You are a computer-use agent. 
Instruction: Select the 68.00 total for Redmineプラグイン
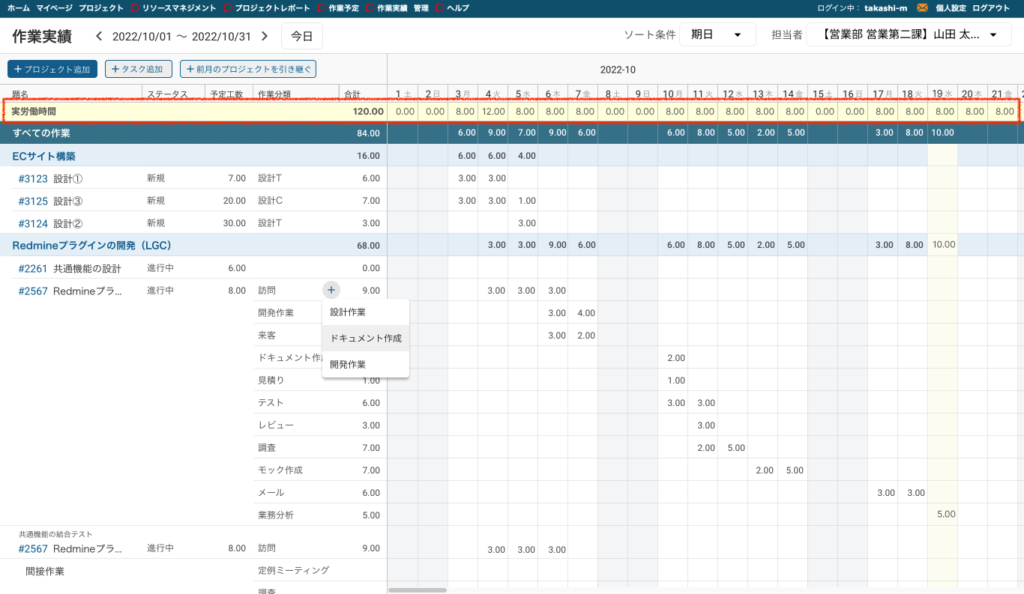tap(368, 245)
